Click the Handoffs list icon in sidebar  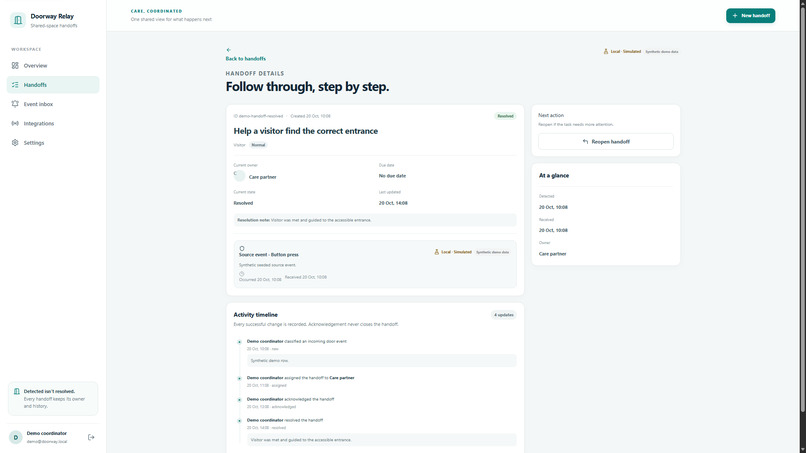15,85
